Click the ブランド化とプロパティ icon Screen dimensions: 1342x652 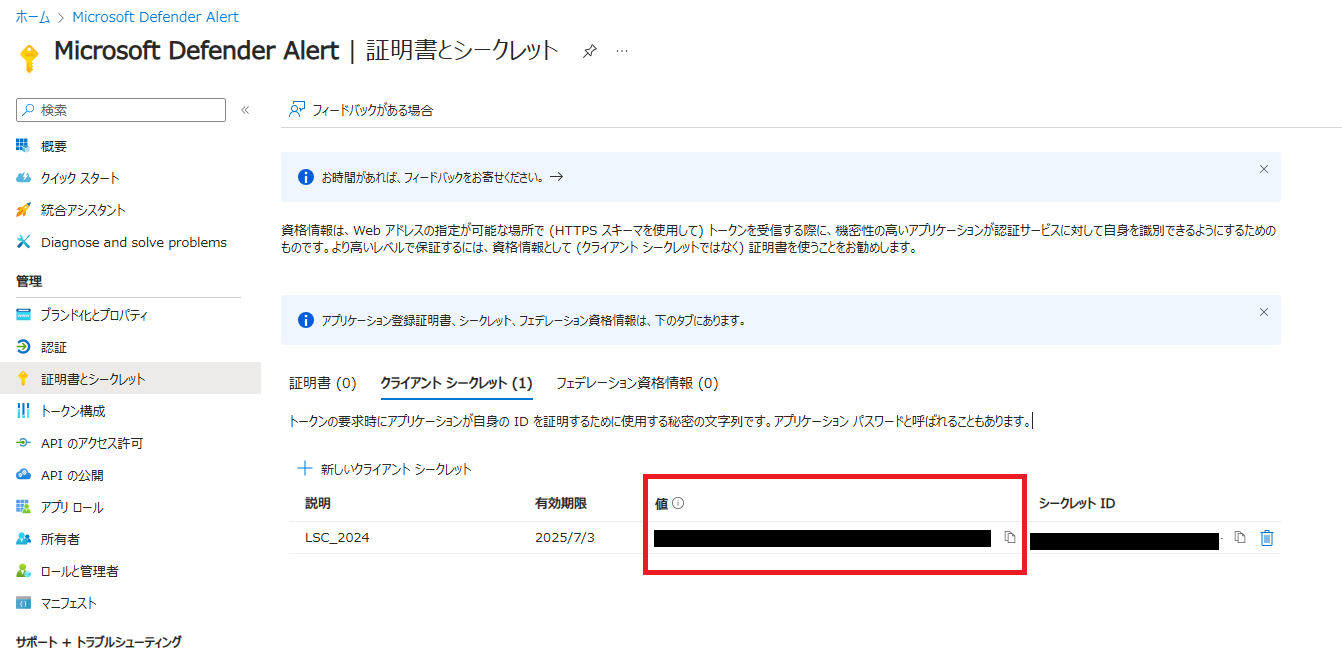pyautogui.click(x=23, y=315)
